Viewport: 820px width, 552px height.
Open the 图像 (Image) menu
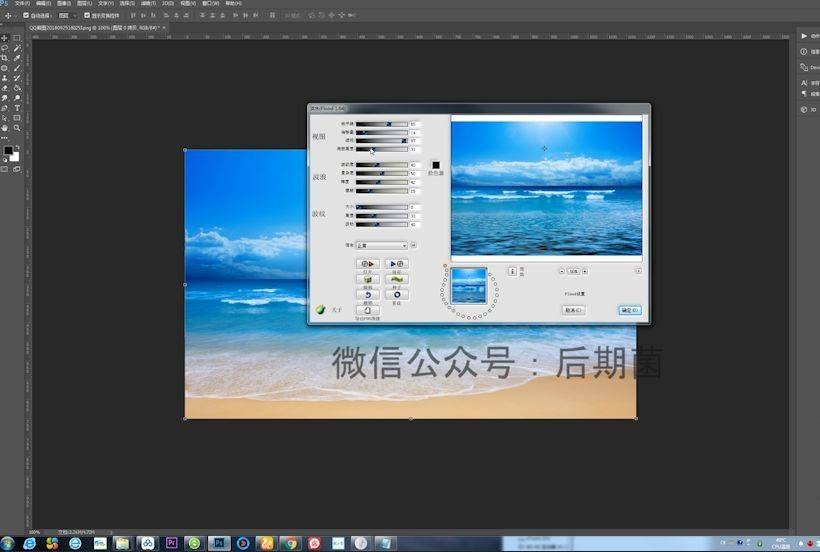click(x=64, y=4)
